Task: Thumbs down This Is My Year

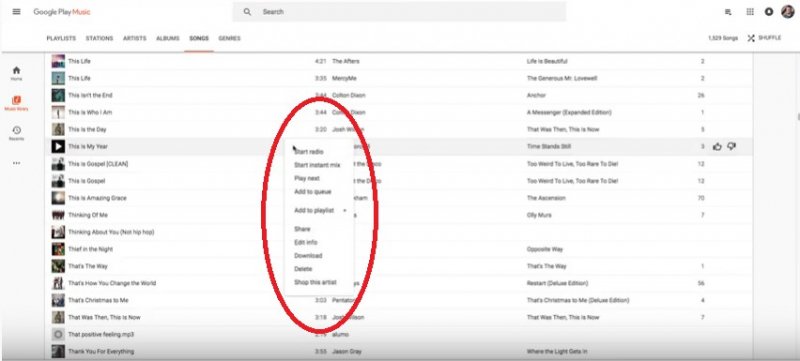Action: (x=731, y=147)
